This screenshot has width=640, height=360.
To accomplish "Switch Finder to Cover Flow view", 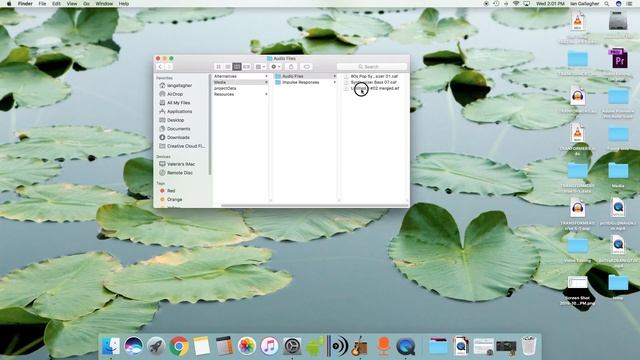I will point(246,67).
